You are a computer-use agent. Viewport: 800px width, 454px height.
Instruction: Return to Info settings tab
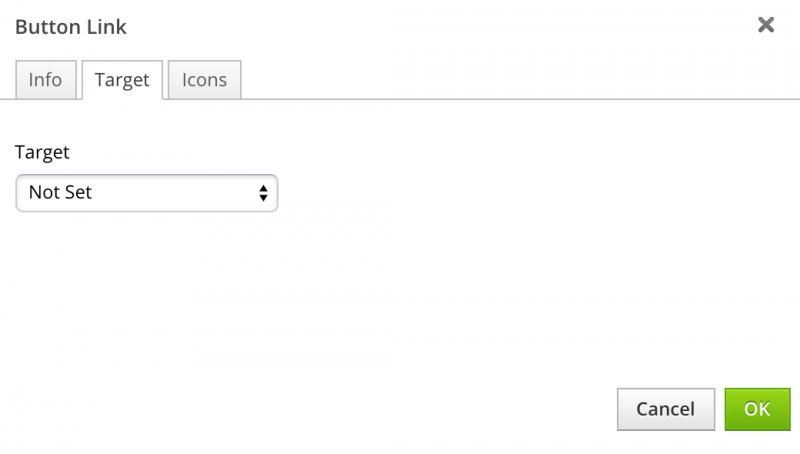point(45,80)
